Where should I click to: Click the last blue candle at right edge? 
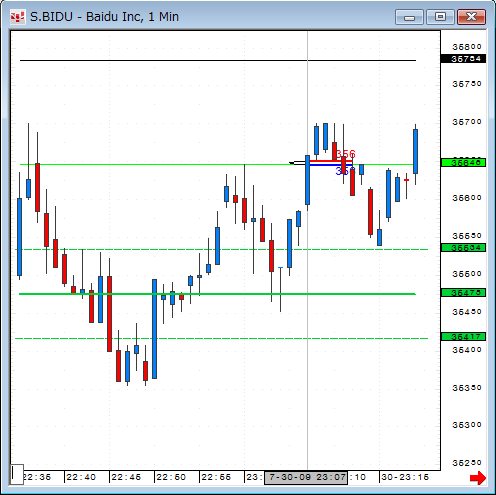pos(415,152)
